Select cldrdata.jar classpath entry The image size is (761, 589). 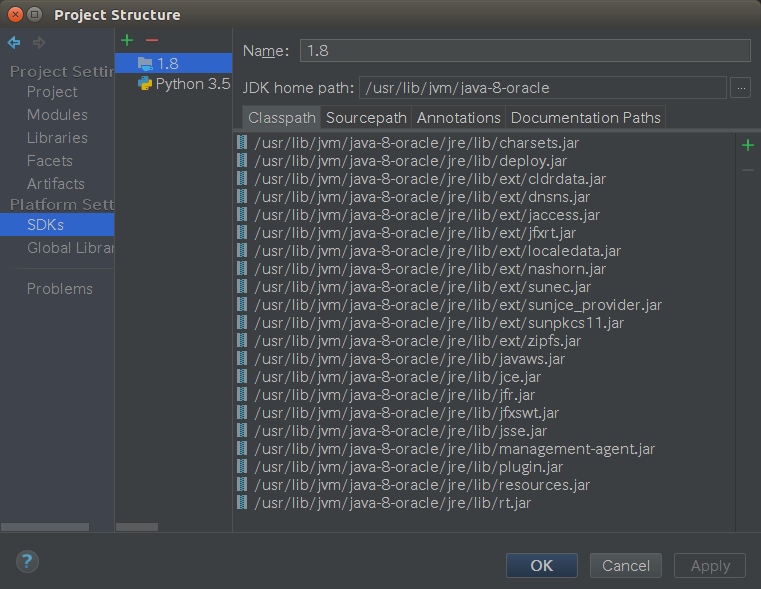430,179
